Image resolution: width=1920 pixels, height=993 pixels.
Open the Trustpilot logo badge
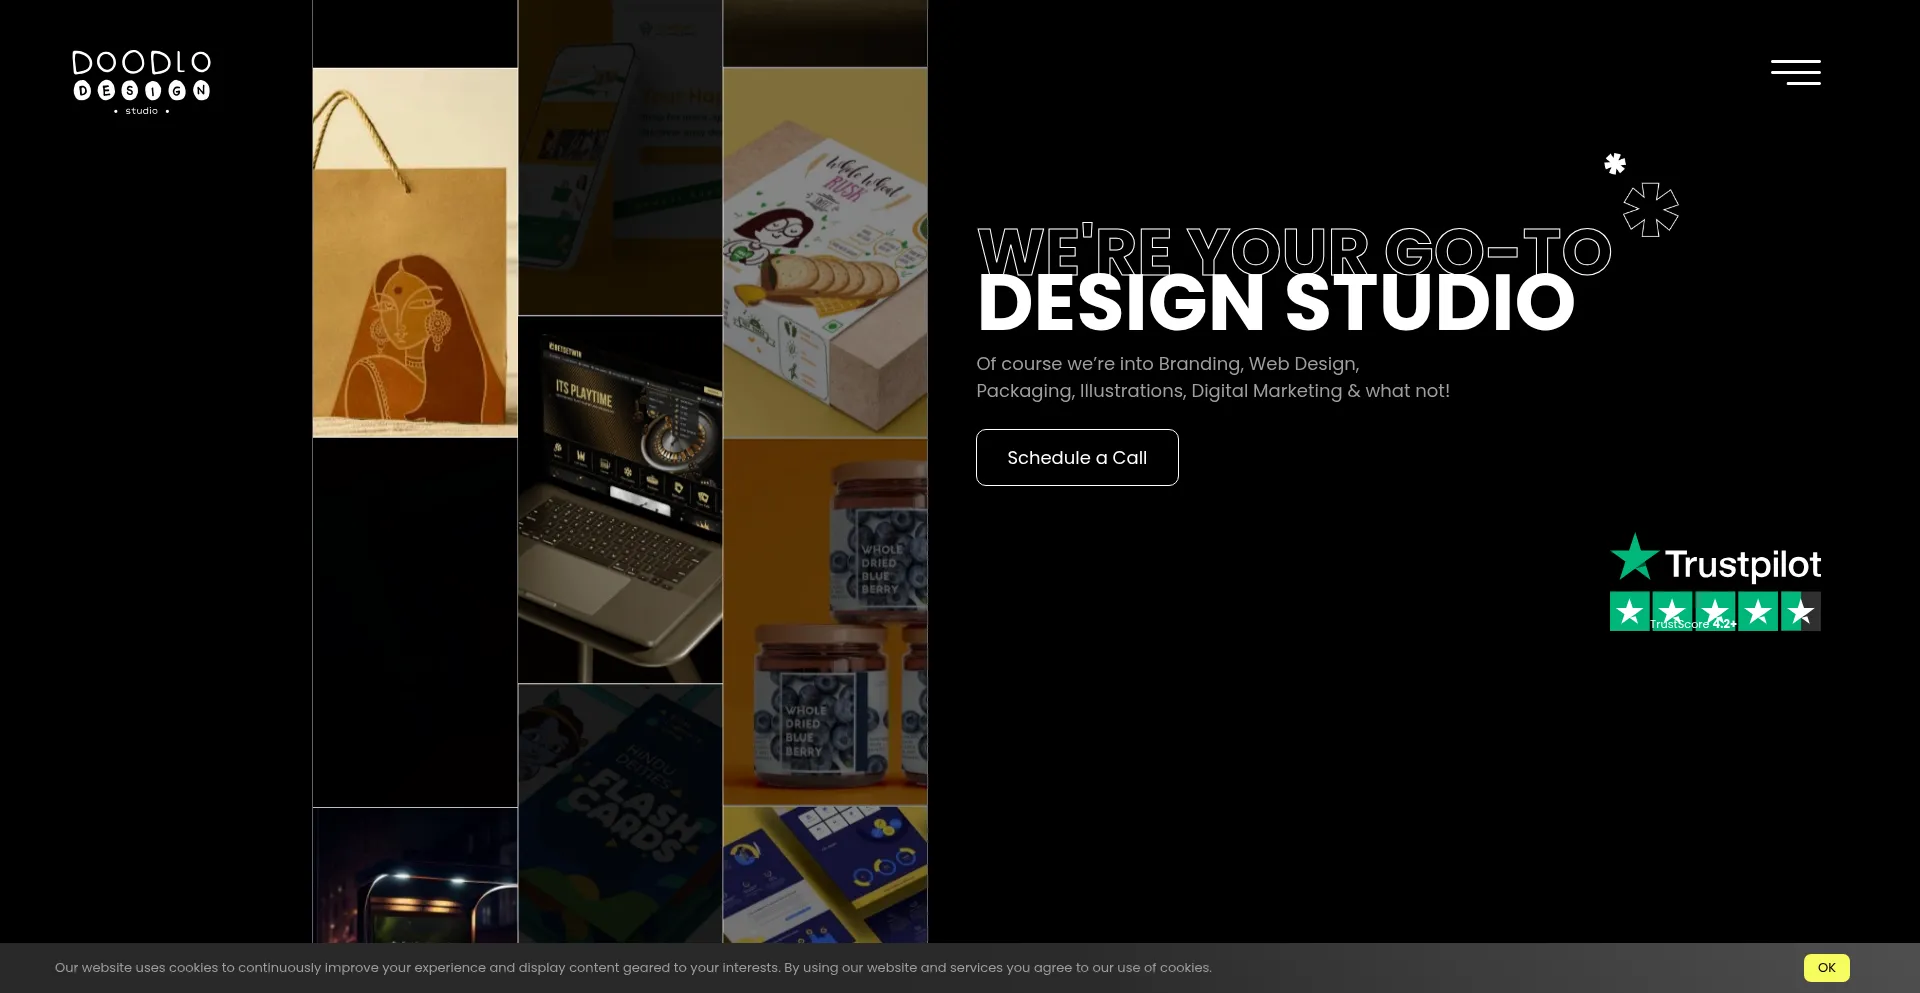(x=1715, y=558)
